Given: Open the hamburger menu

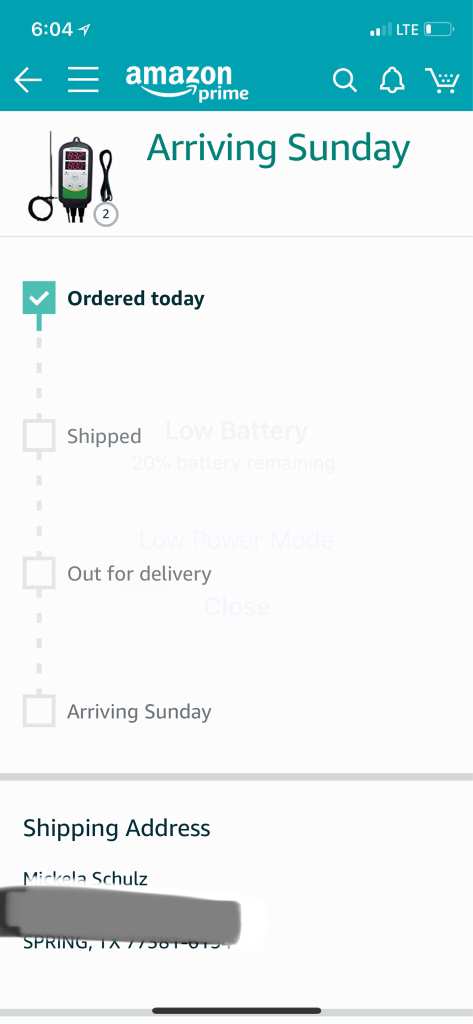Looking at the screenshot, I should pos(83,80).
